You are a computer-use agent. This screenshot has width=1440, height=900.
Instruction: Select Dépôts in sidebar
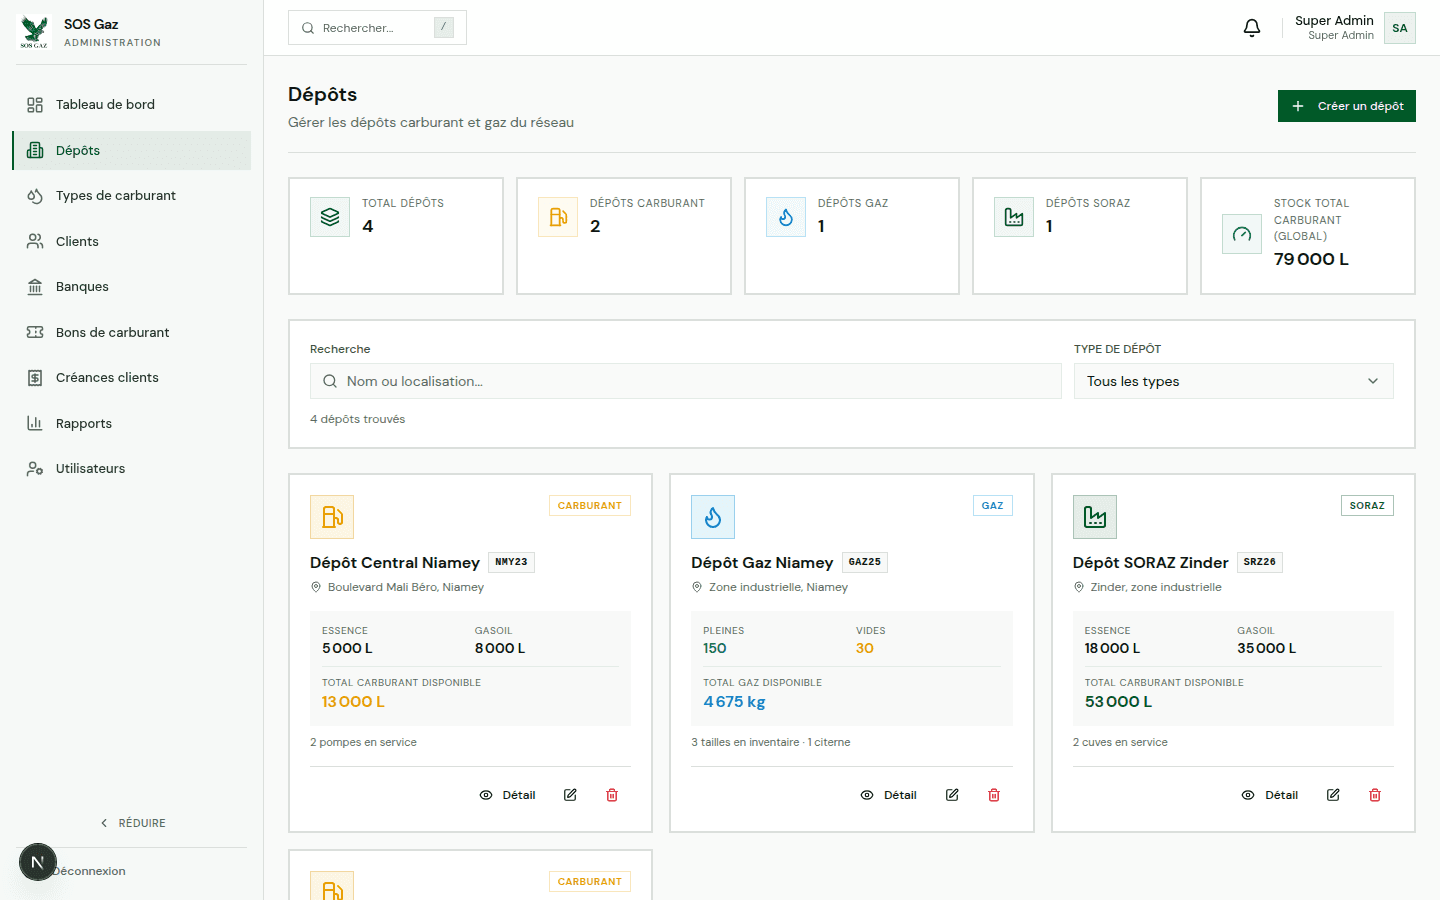click(131, 150)
